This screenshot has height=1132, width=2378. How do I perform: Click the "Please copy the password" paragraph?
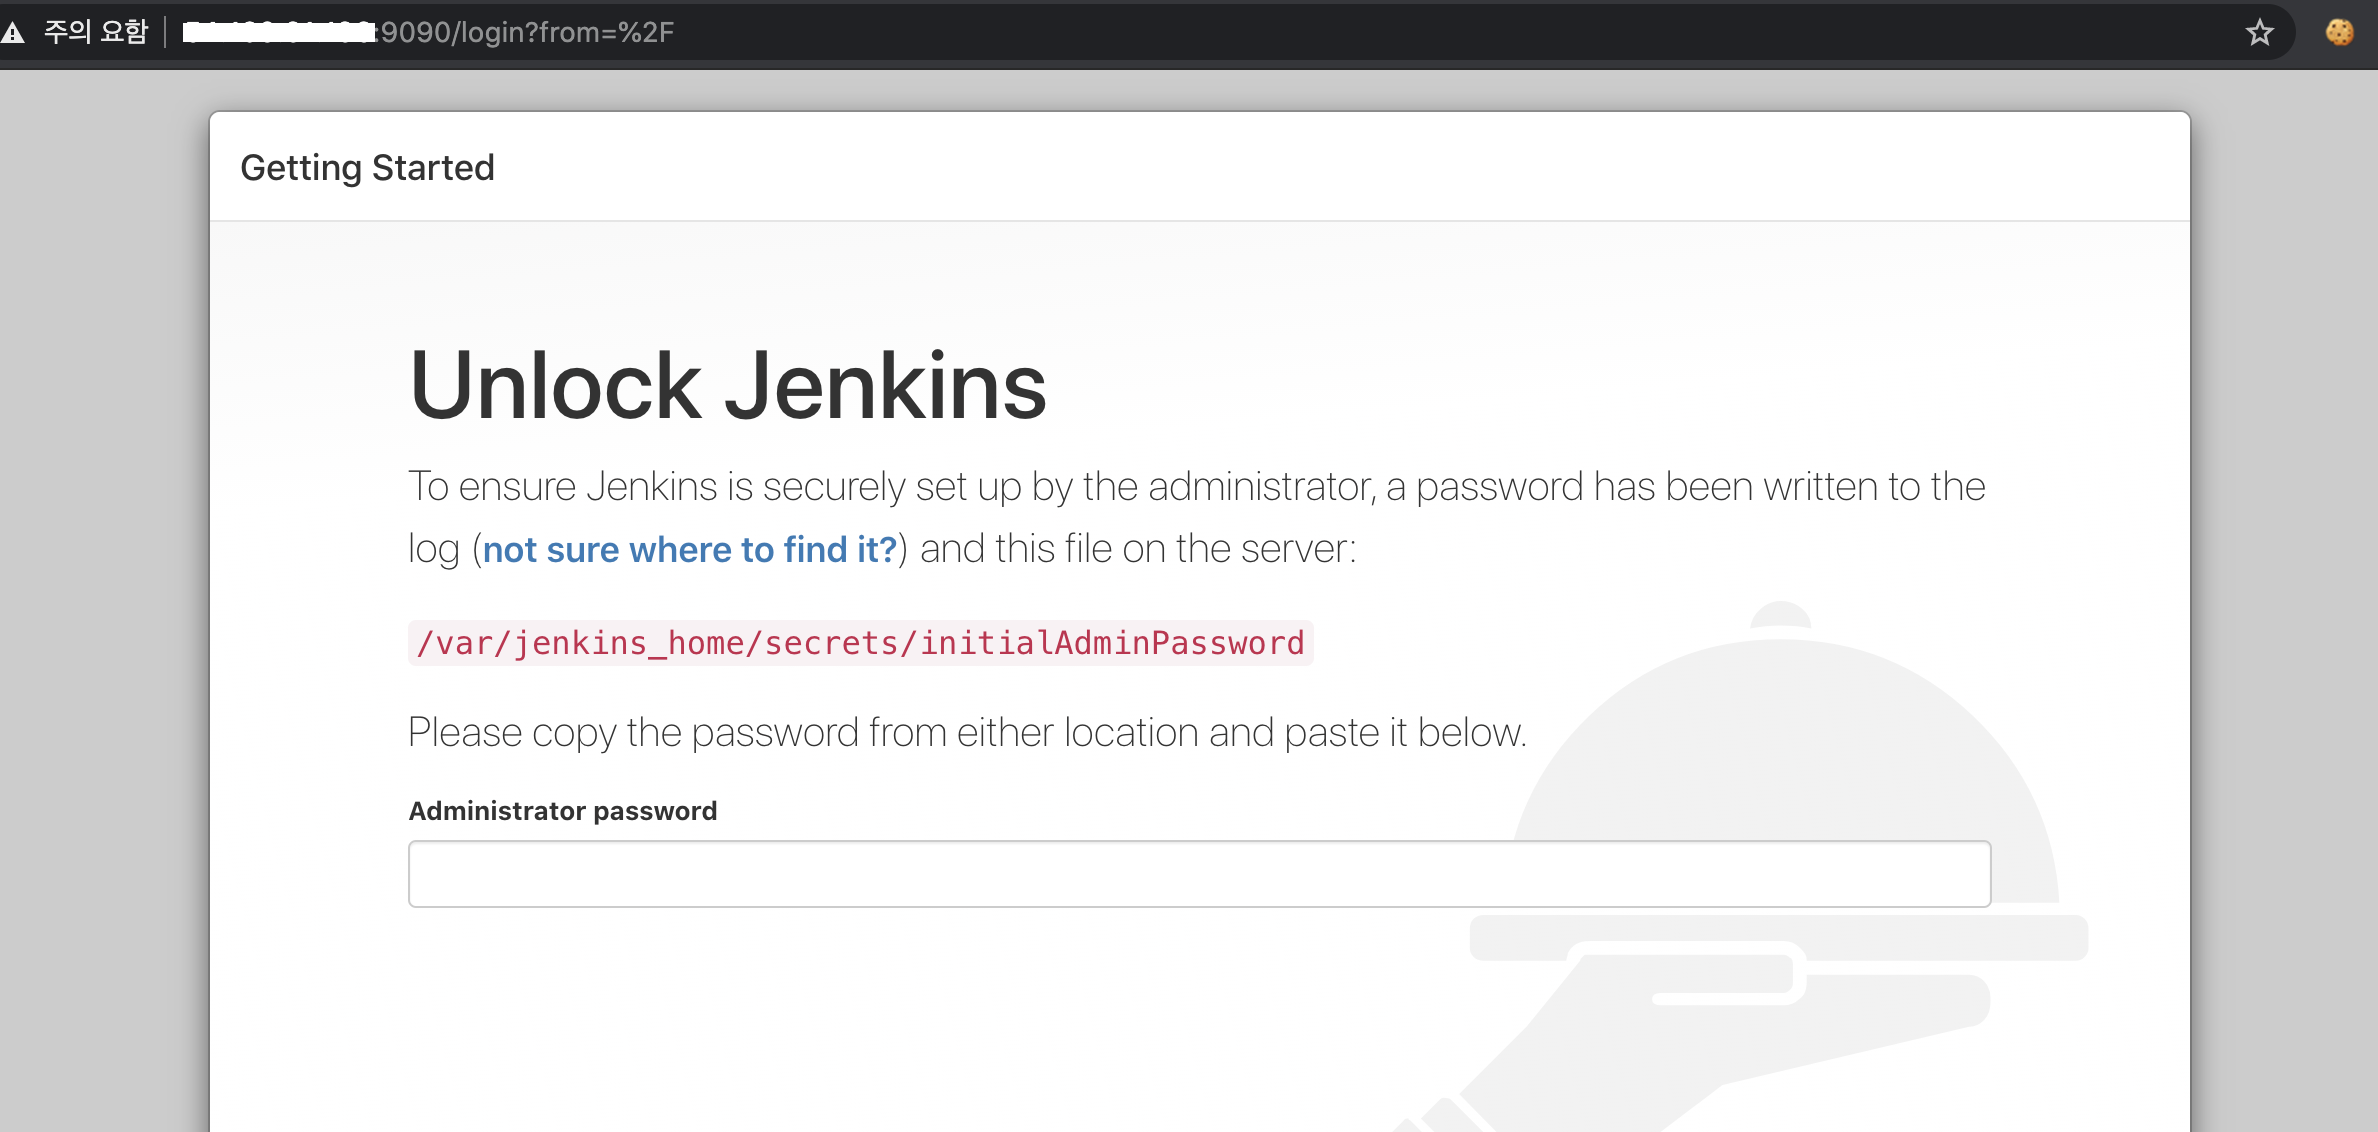pos(966,733)
